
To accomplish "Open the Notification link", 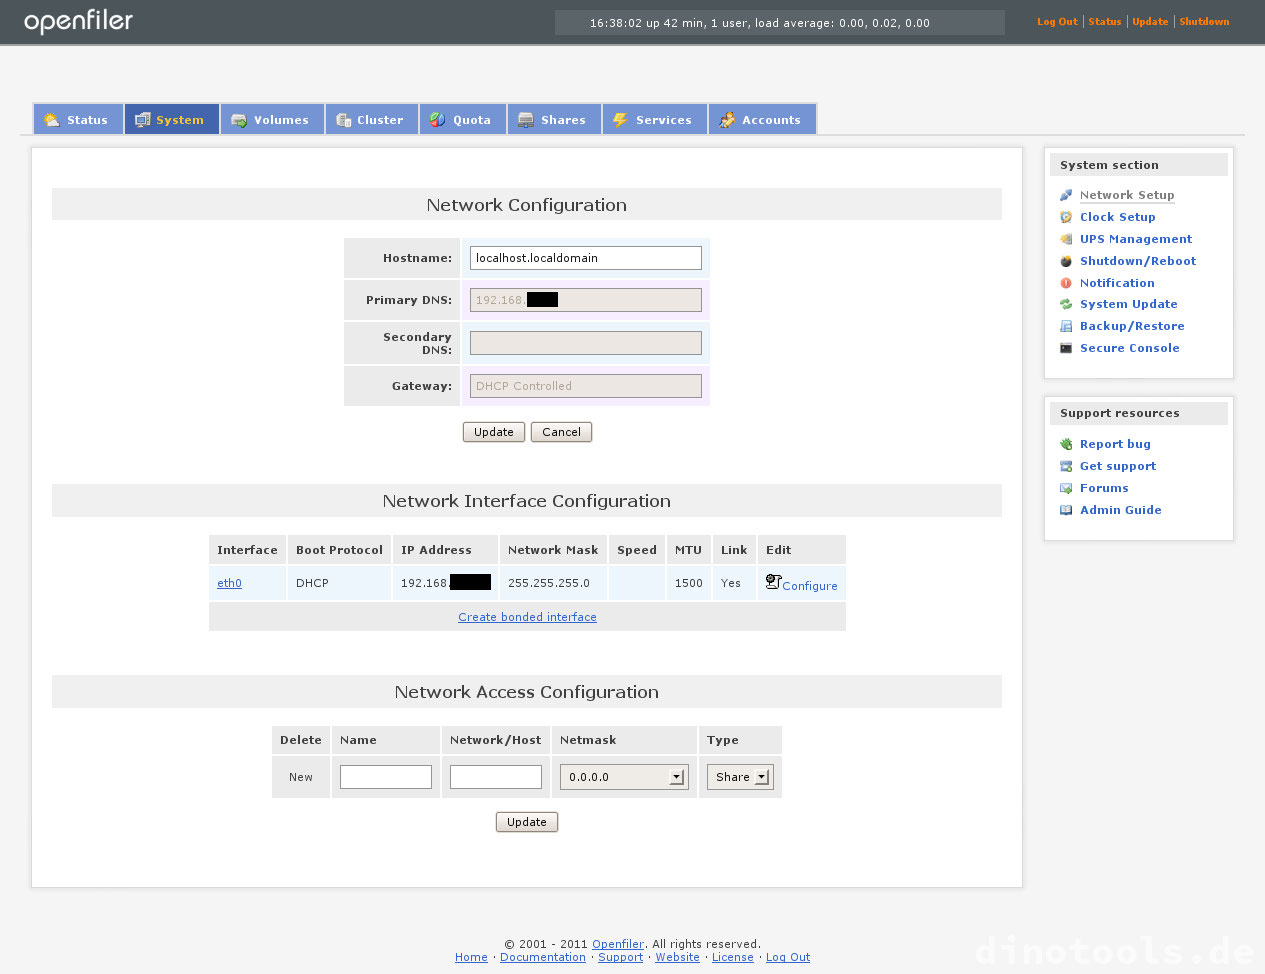I will (x=1117, y=283).
